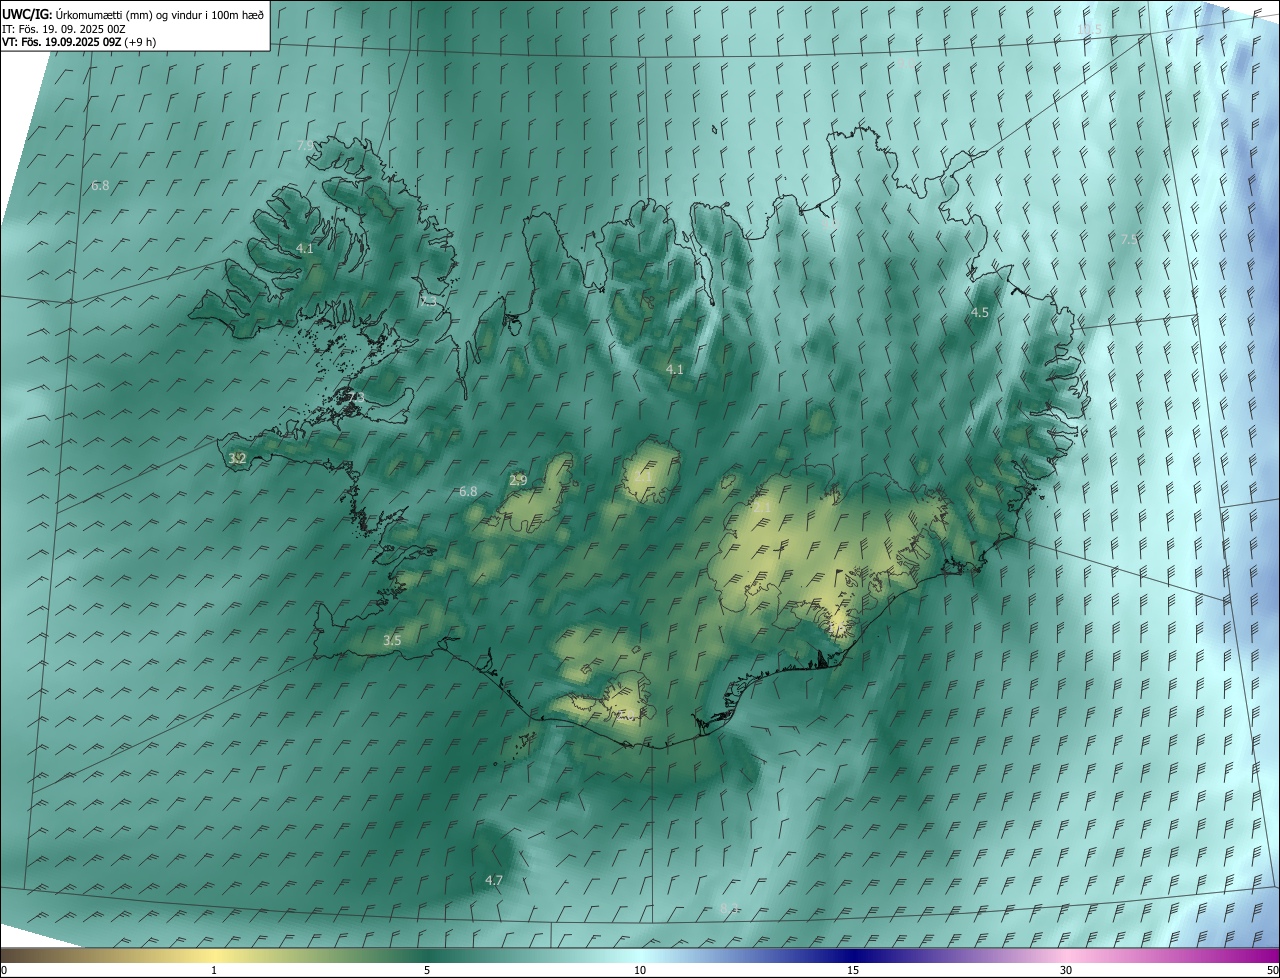Viewport: 1280px width, 978px height.
Task: Click the 'VT: Fös. 19.09.2025 09Z (+9 h)' line
Action: coord(79,42)
